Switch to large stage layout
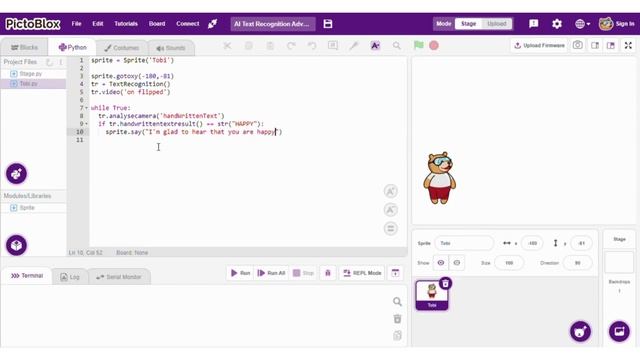 [x=611, y=45]
